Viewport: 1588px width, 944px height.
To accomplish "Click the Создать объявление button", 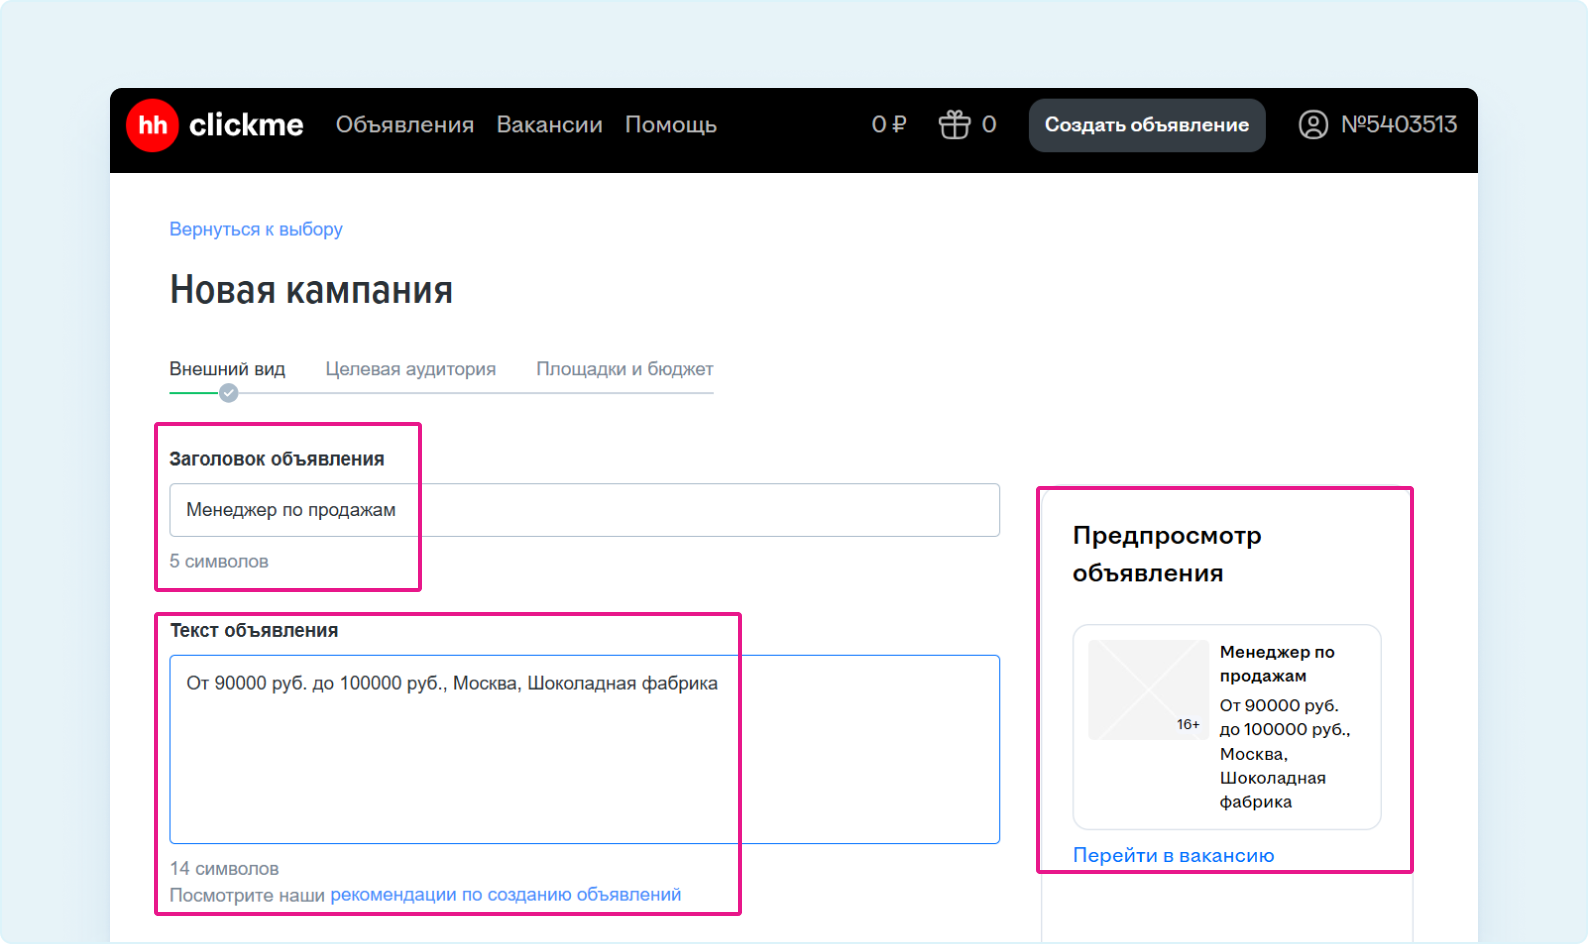I will coord(1147,125).
